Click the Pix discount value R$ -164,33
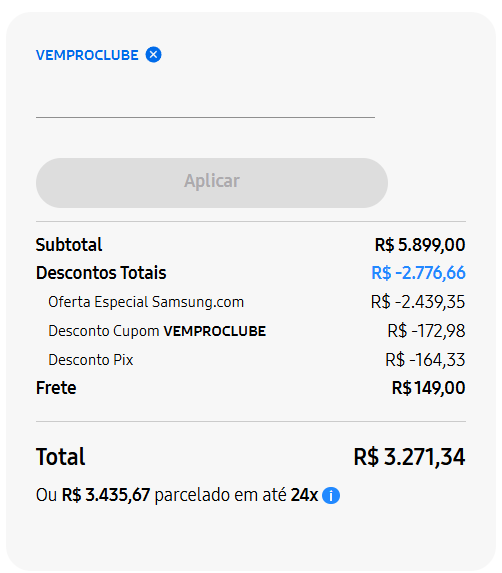The height and width of the screenshot is (573, 502). pos(425,360)
